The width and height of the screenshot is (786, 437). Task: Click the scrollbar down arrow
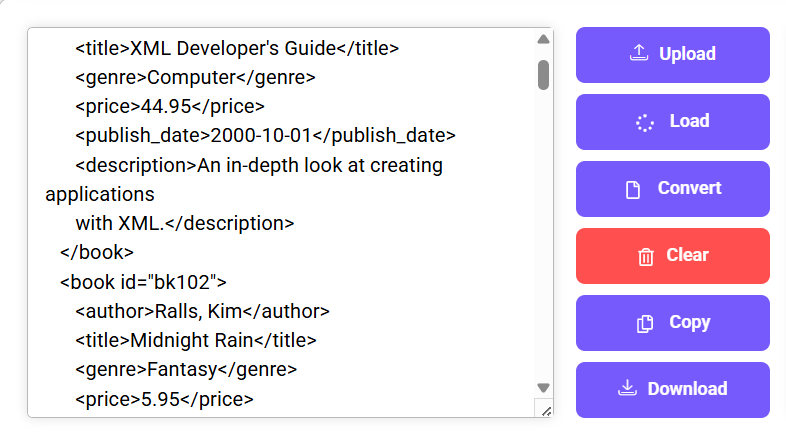[x=543, y=387]
